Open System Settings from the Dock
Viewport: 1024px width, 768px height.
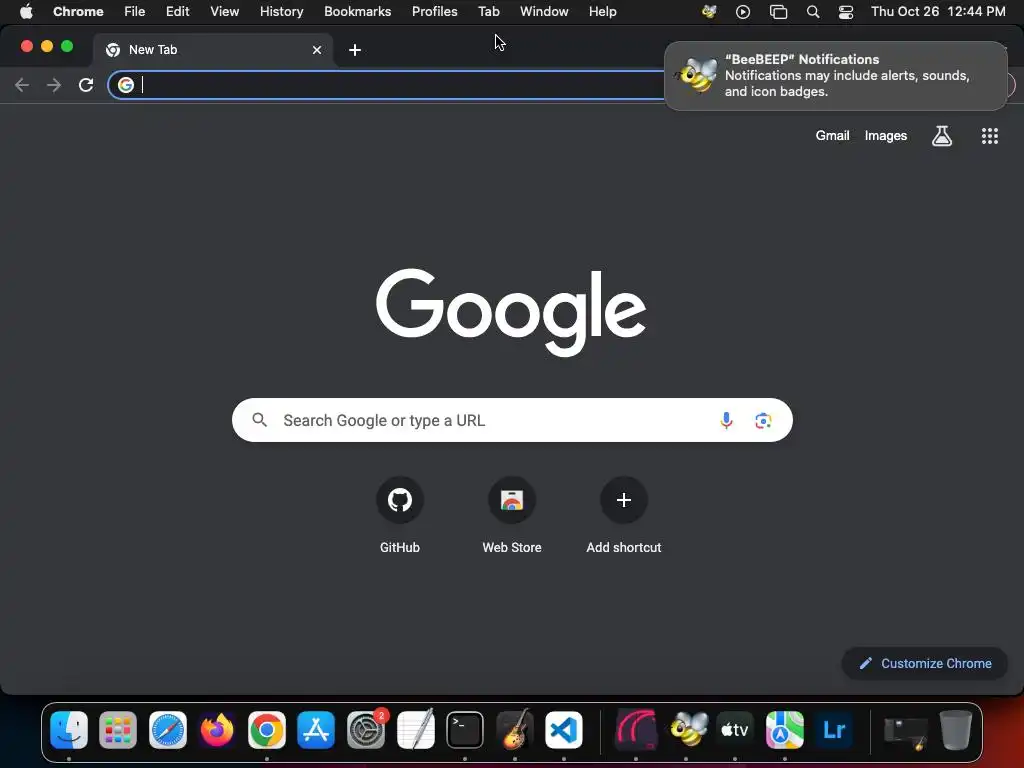tap(366, 729)
